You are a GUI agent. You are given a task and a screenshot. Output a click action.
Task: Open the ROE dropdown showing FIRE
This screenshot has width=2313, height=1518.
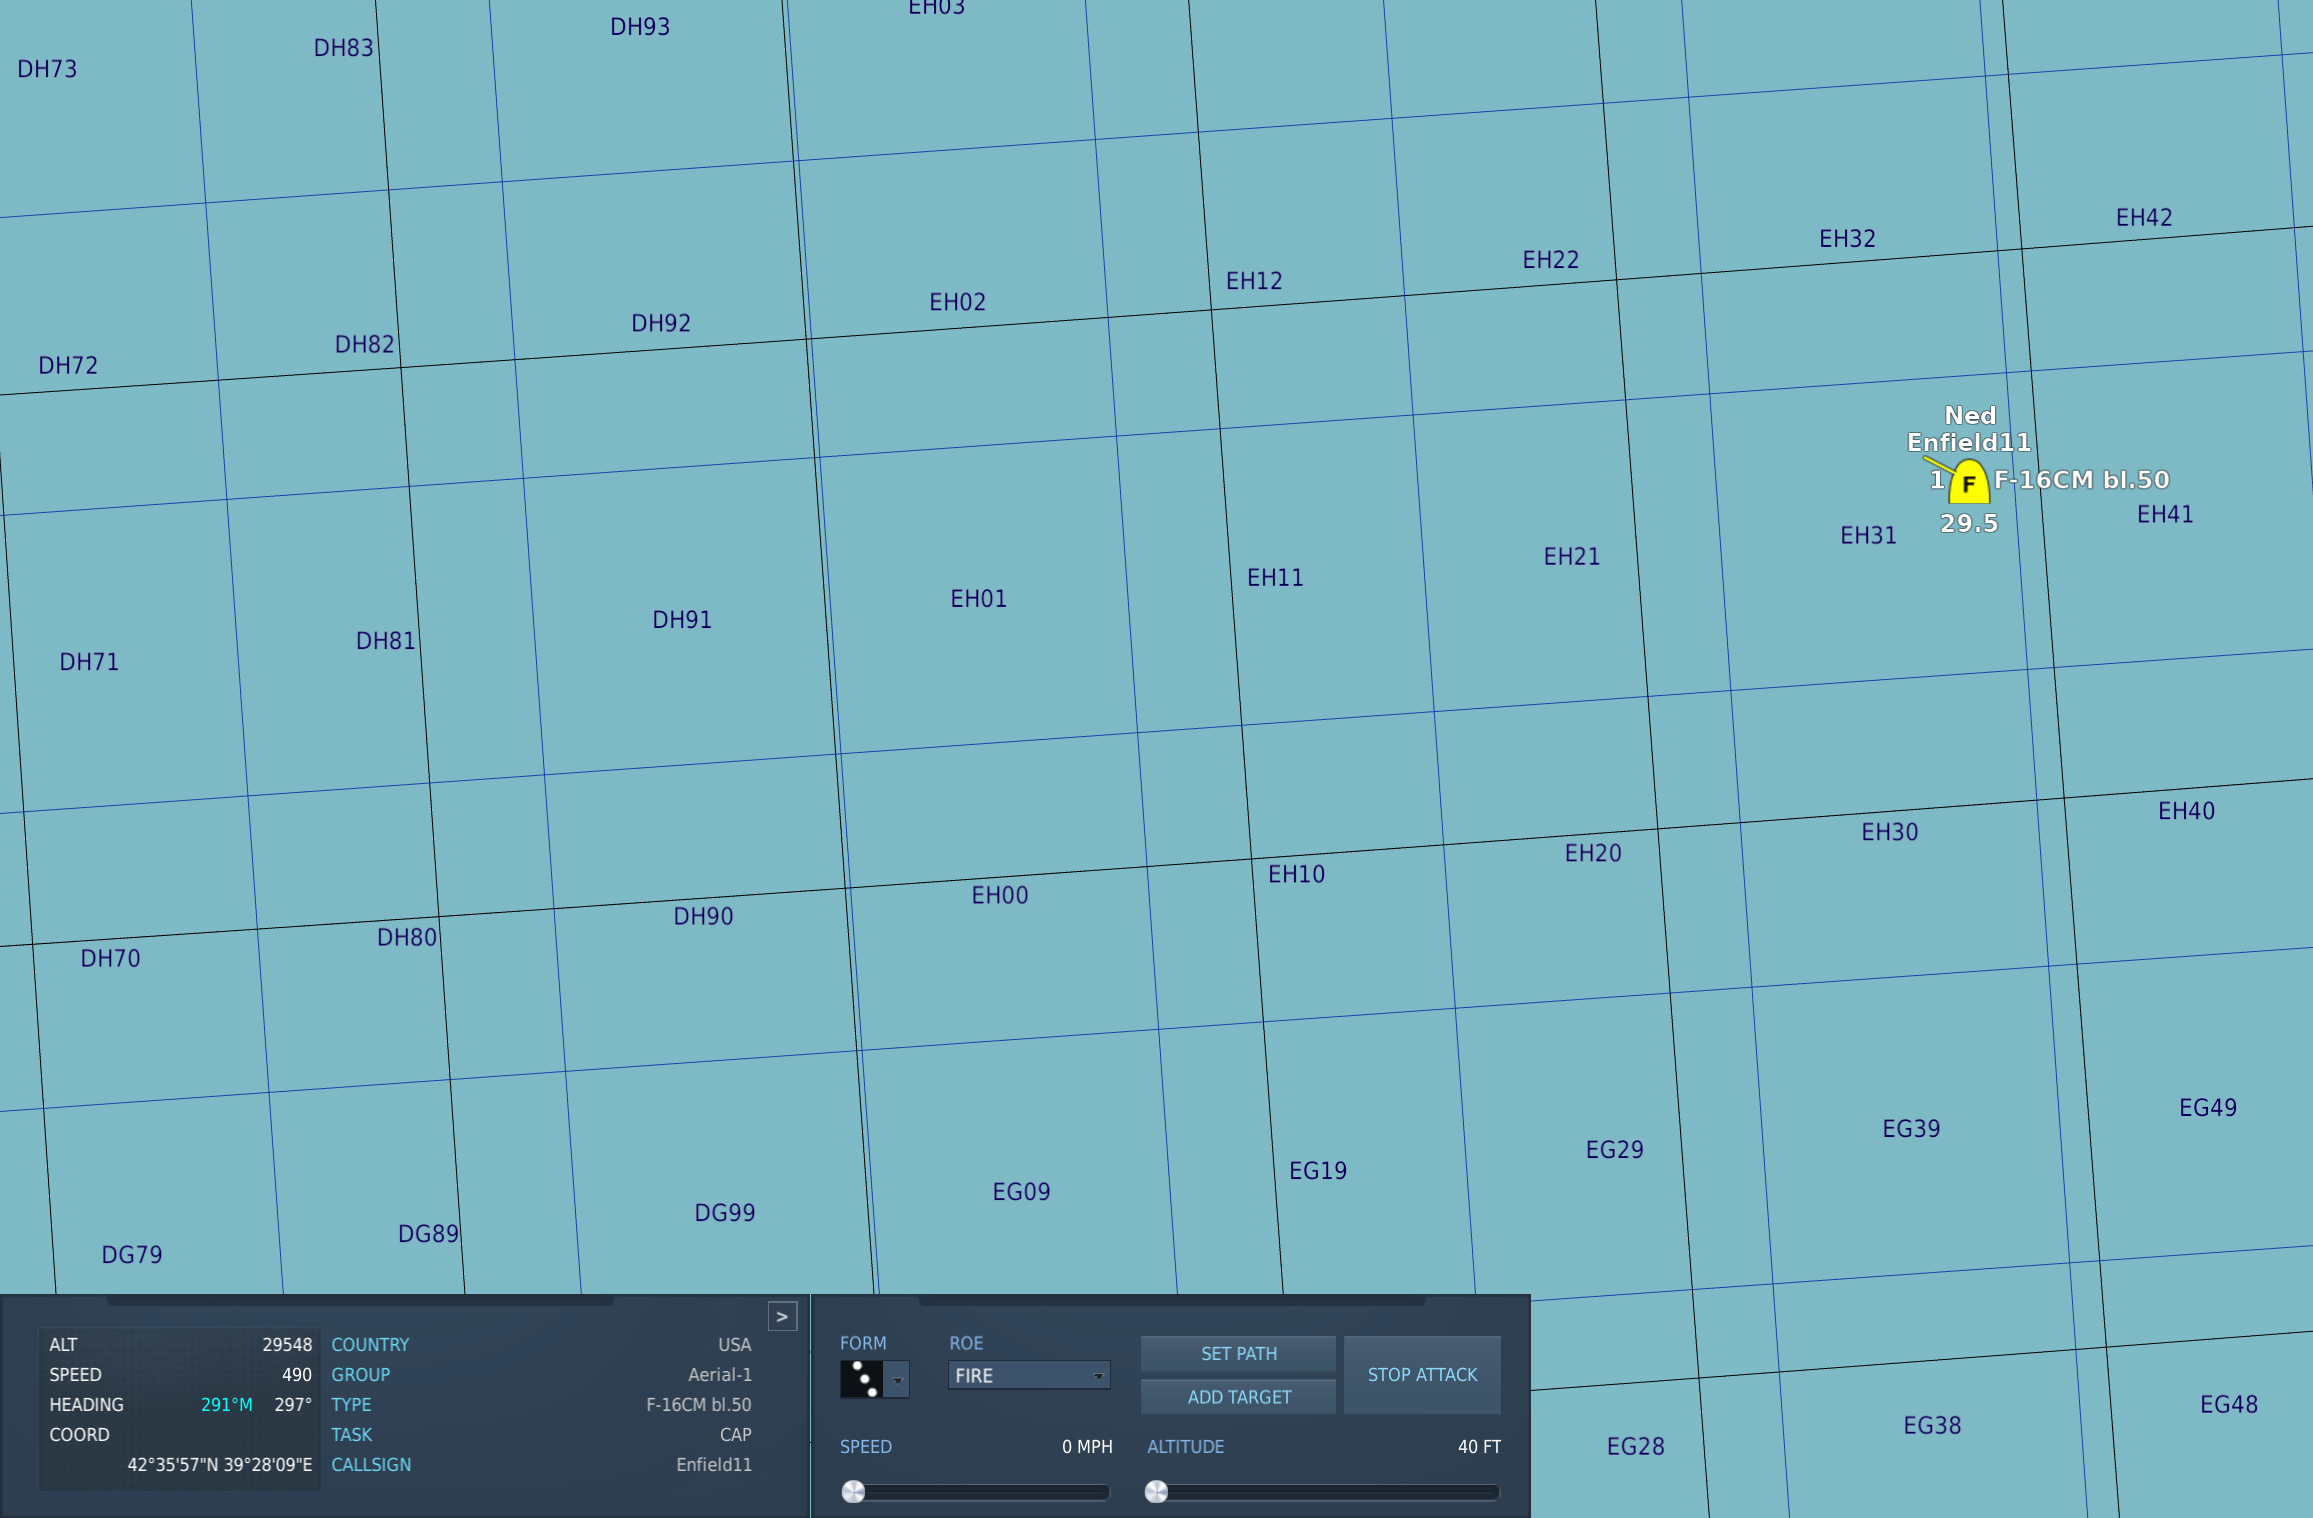click(1029, 1375)
